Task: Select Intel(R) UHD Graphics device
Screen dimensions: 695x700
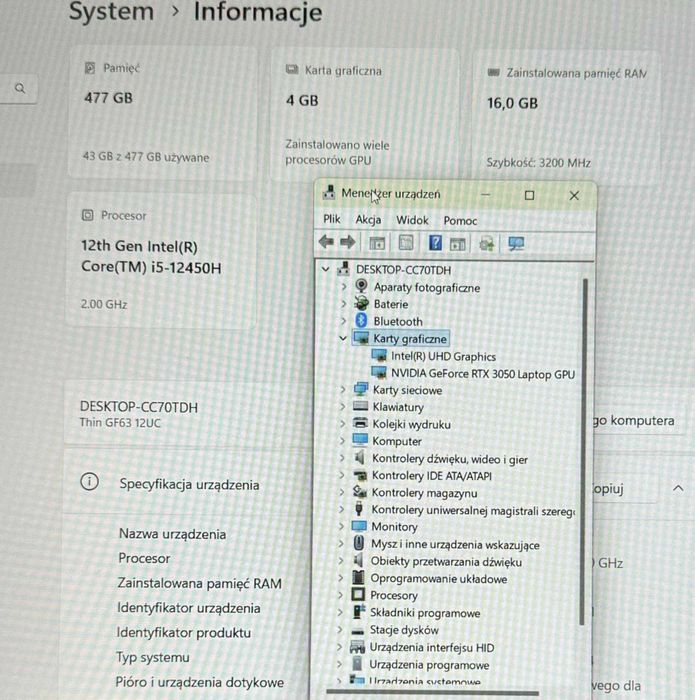Action: point(443,356)
